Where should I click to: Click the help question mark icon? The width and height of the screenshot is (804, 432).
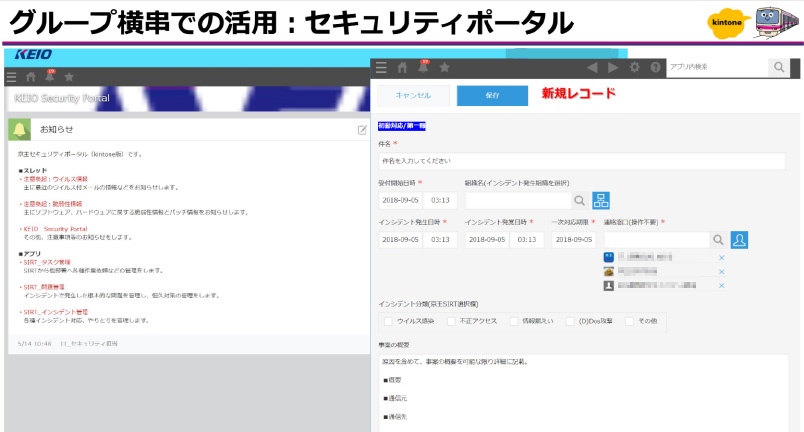click(x=655, y=67)
